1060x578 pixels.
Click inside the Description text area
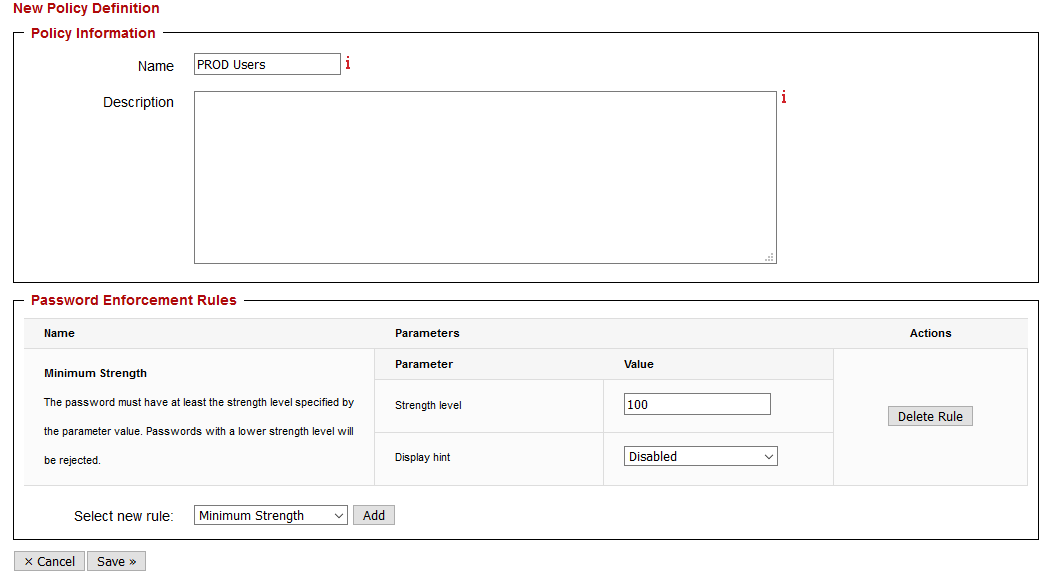click(x=484, y=177)
